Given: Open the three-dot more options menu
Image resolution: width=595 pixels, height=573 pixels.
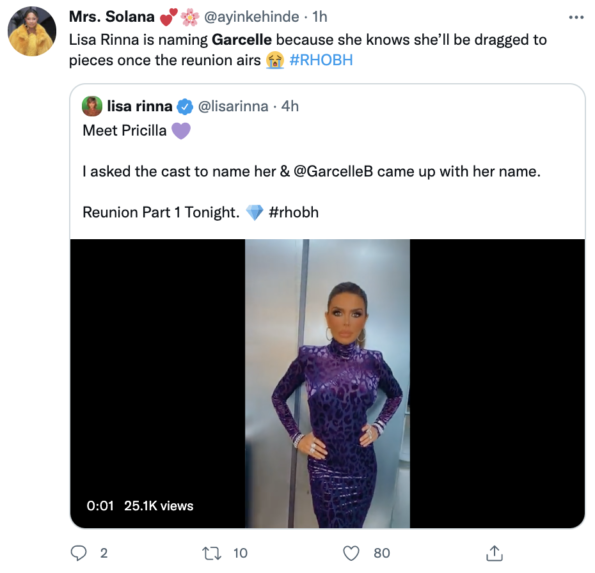Looking at the screenshot, I should point(576,17).
